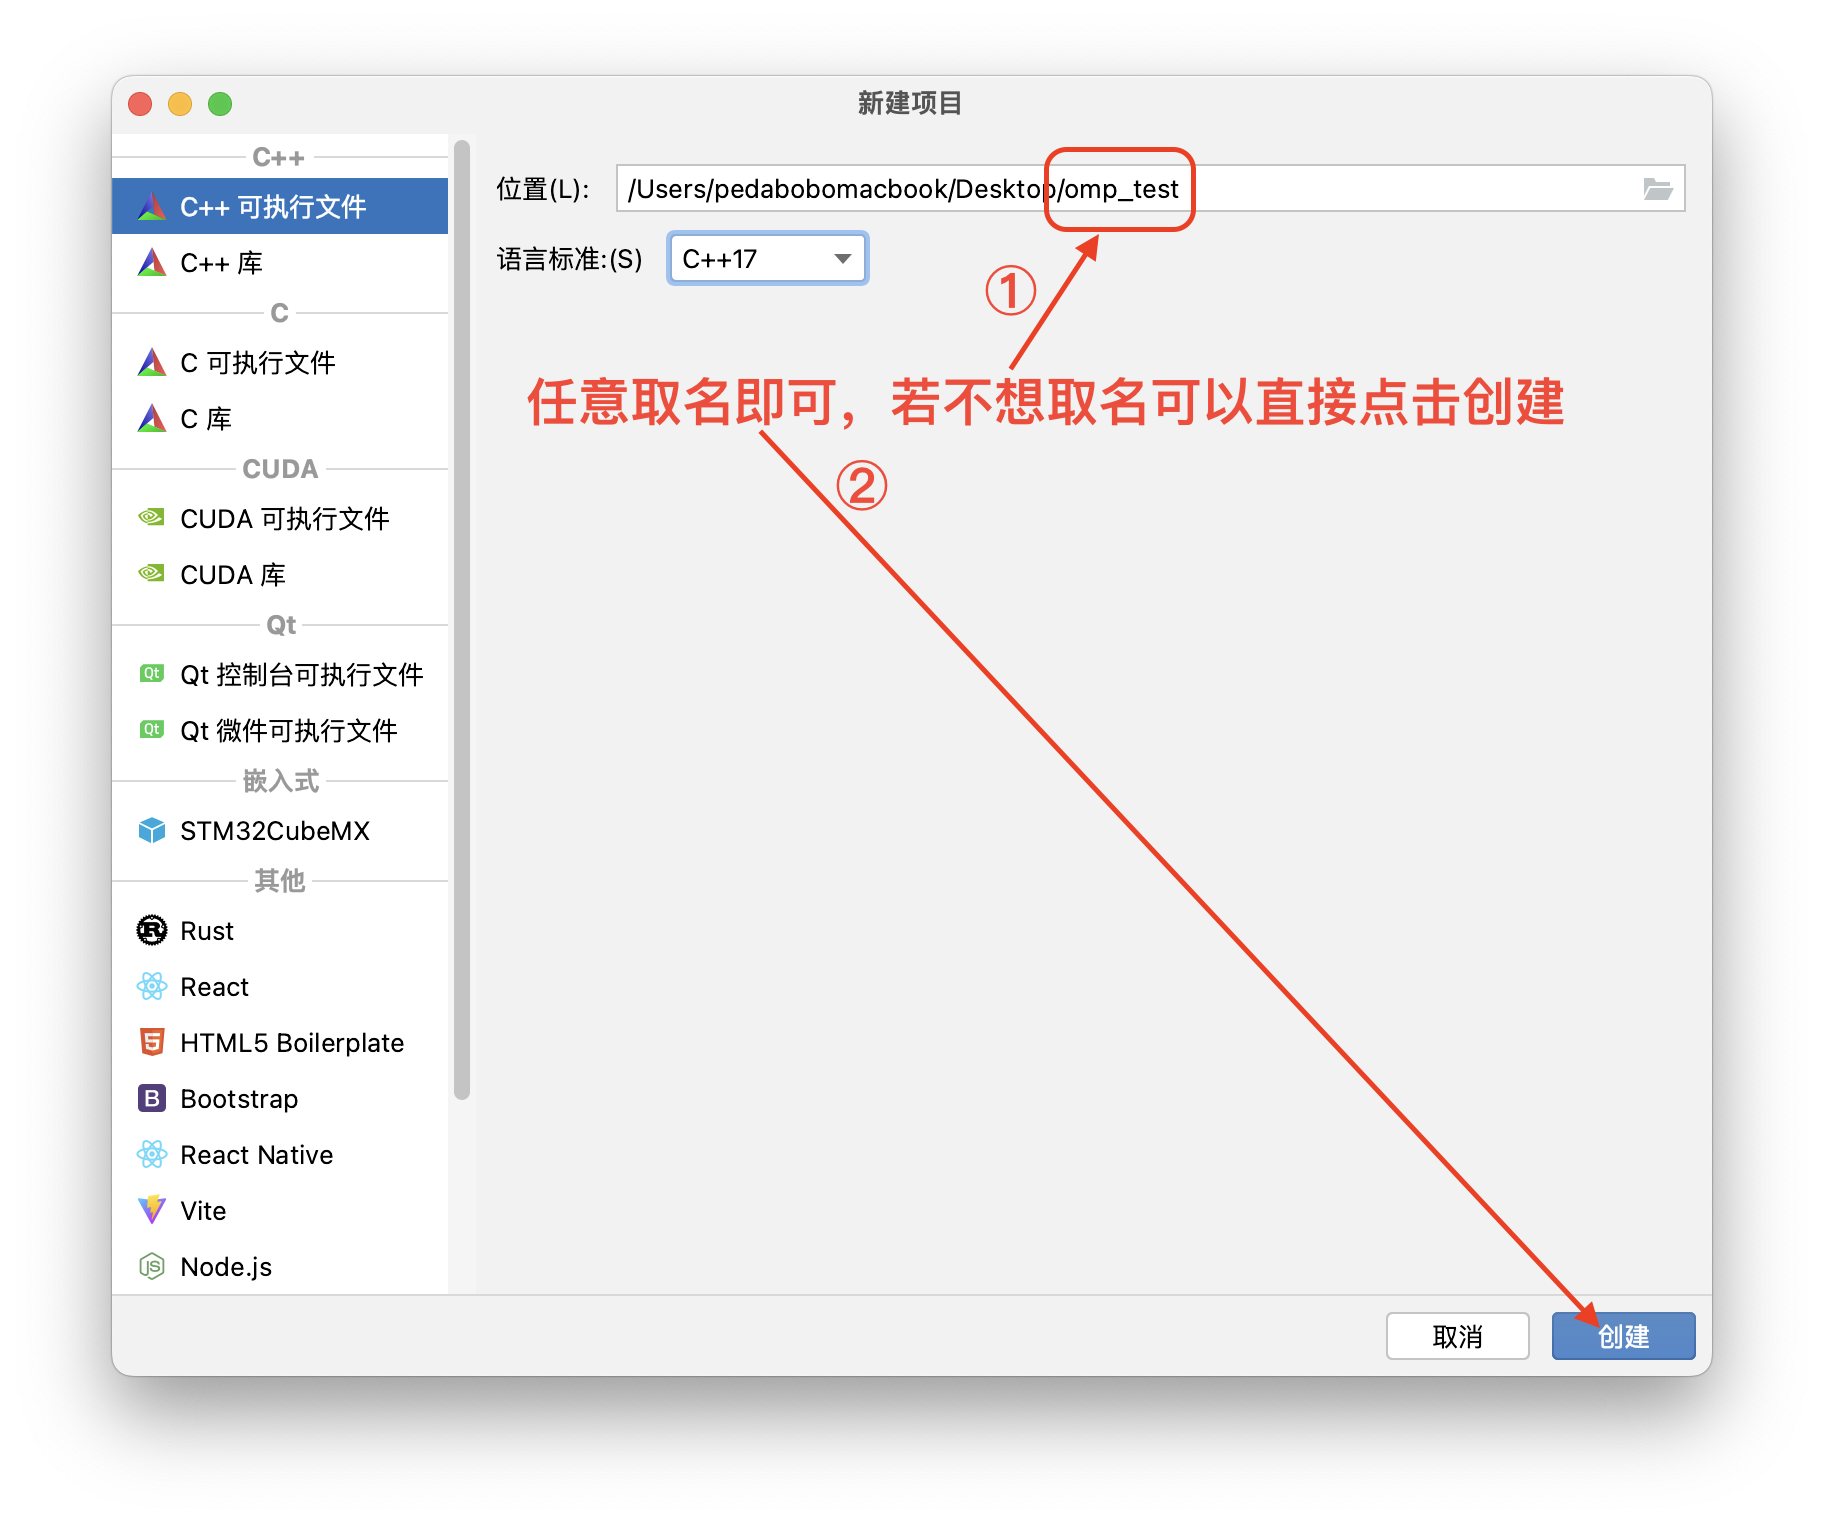1824x1524 pixels.
Task: Choose C 库 project type
Action: coord(280,418)
